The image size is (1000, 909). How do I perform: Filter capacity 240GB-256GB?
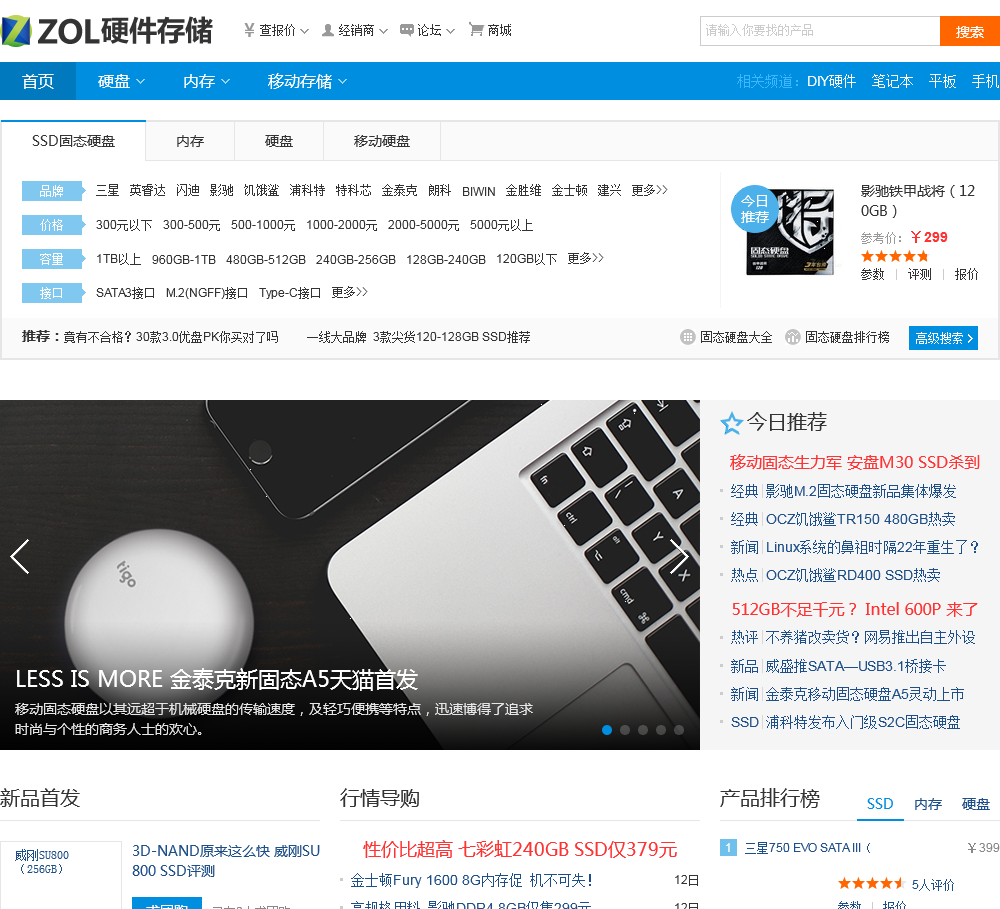[356, 259]
